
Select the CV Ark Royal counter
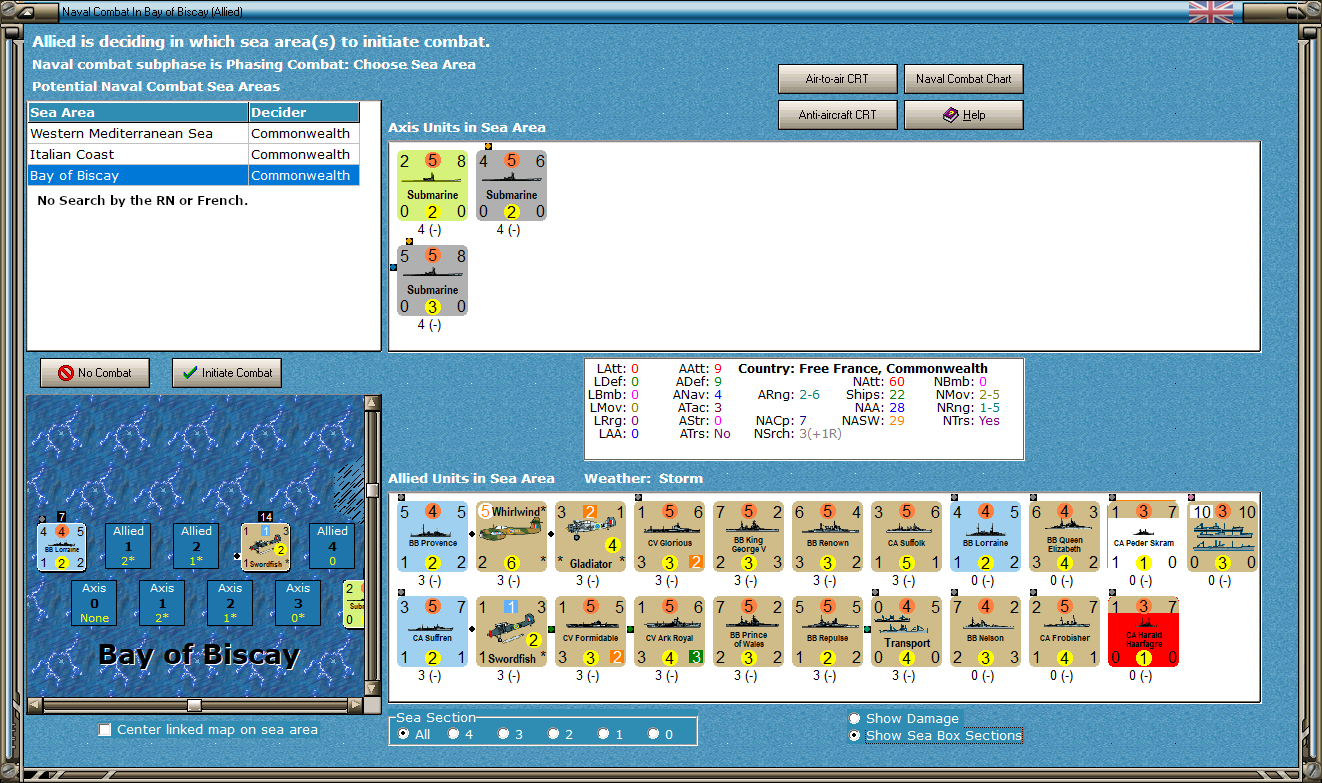point(670,632)
